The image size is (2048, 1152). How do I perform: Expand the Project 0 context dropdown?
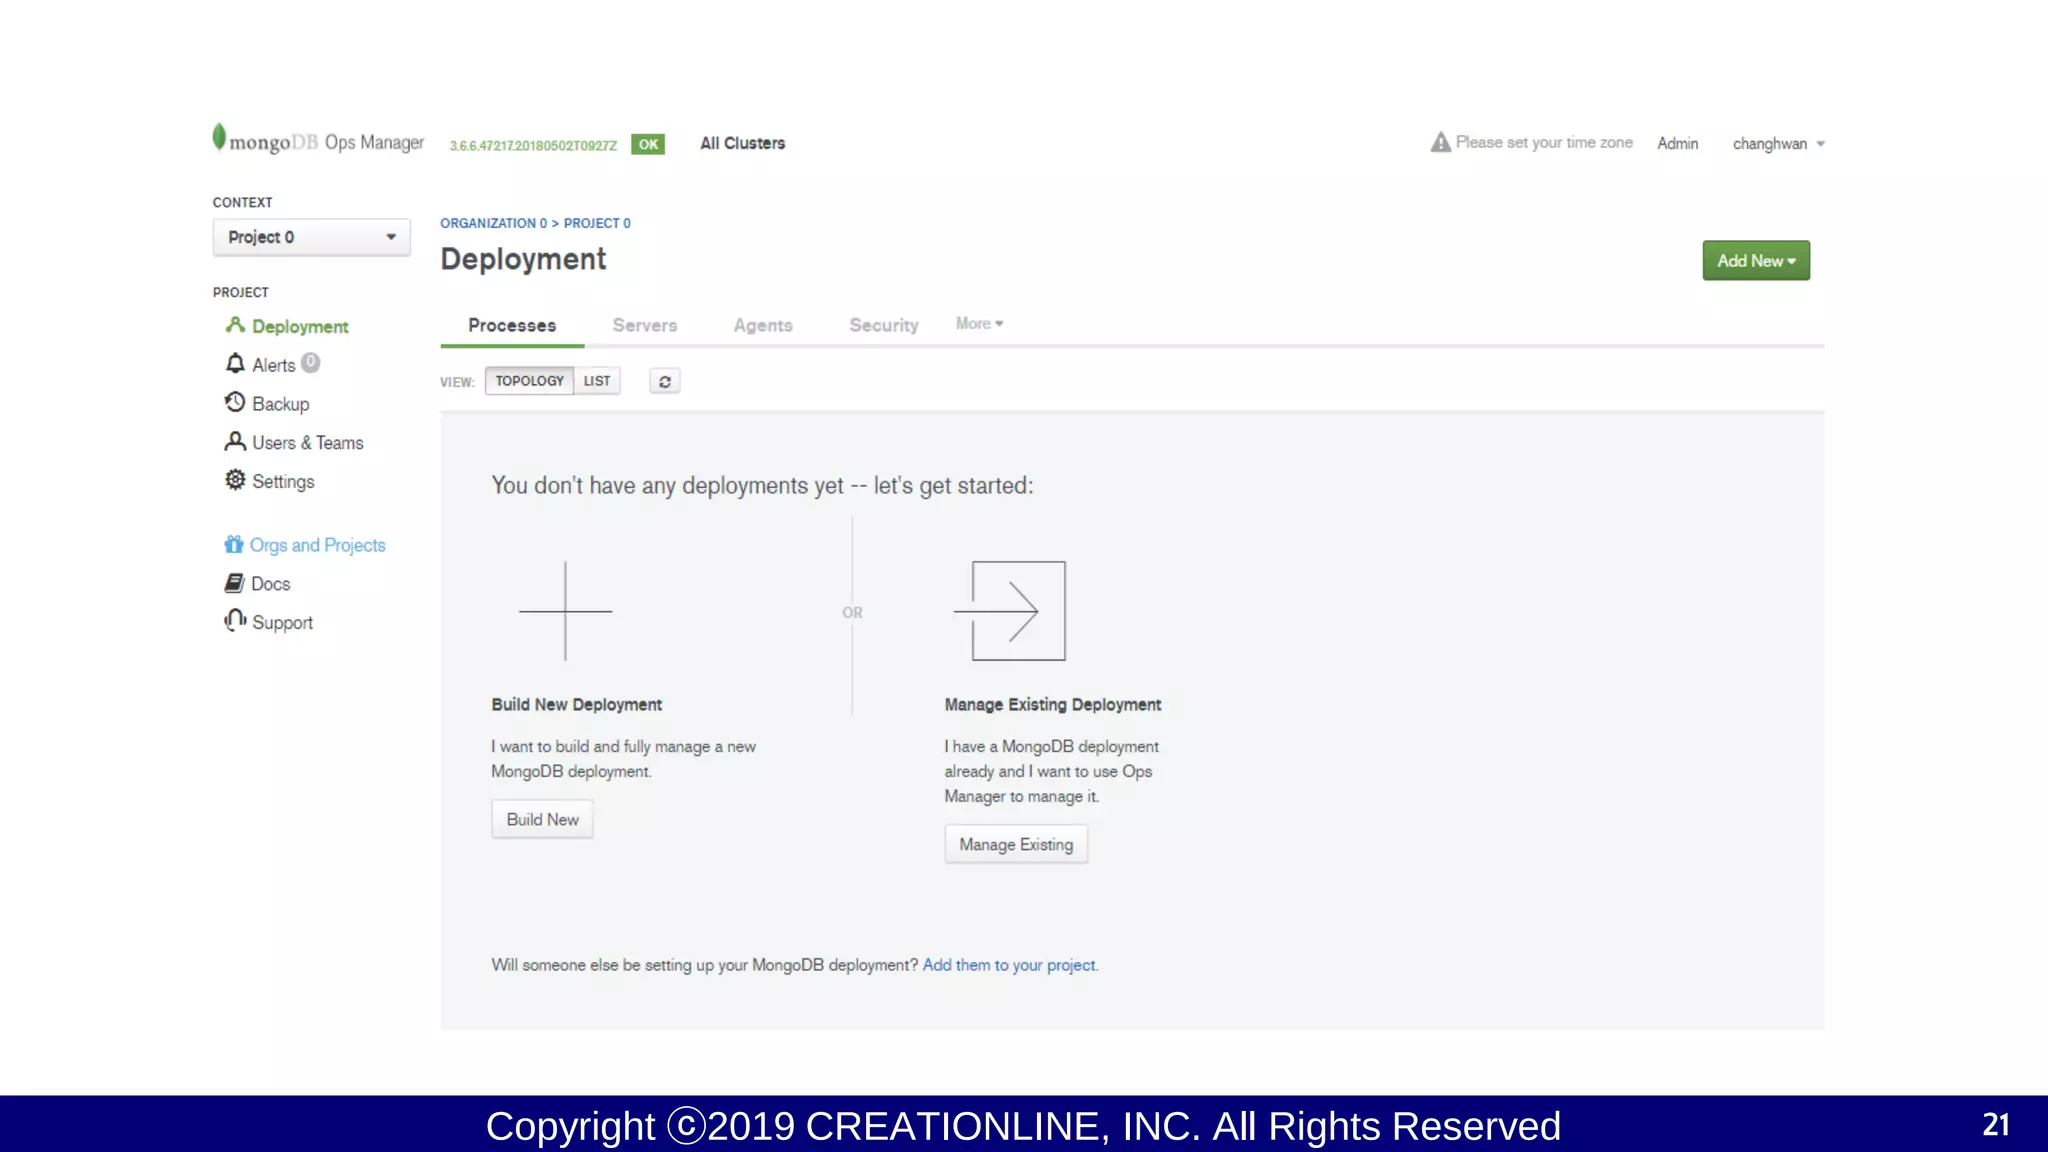(311, 237)
